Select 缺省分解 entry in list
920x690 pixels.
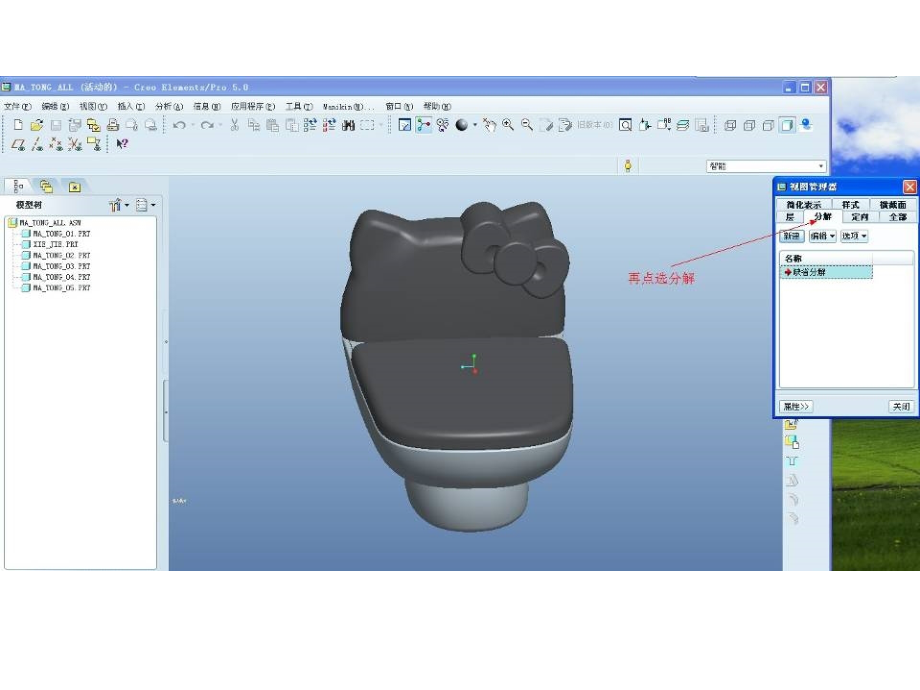(826, 272)
